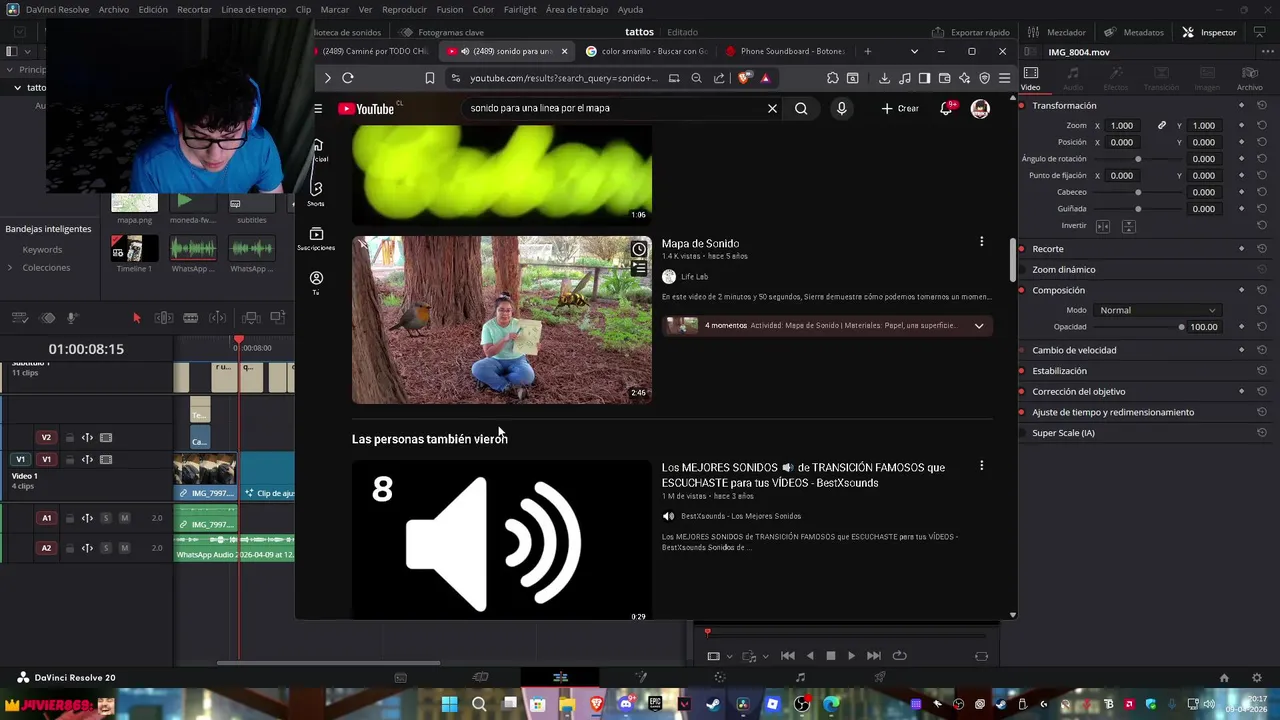Open the Deliver rocket page icon
1280x720 pixels.
click(x=880, y=677)
